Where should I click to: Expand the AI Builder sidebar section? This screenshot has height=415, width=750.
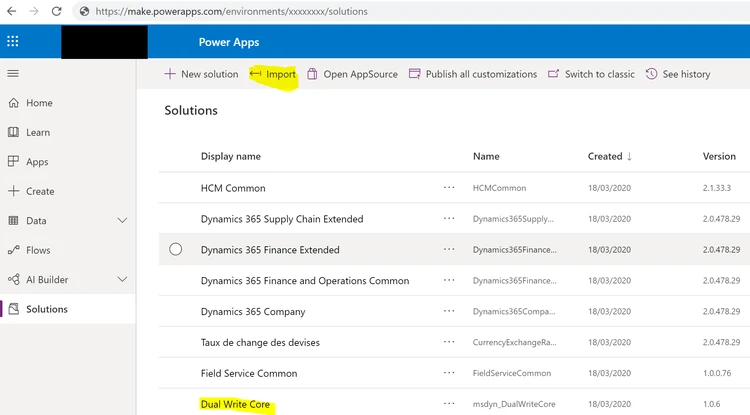pos(123,280)
